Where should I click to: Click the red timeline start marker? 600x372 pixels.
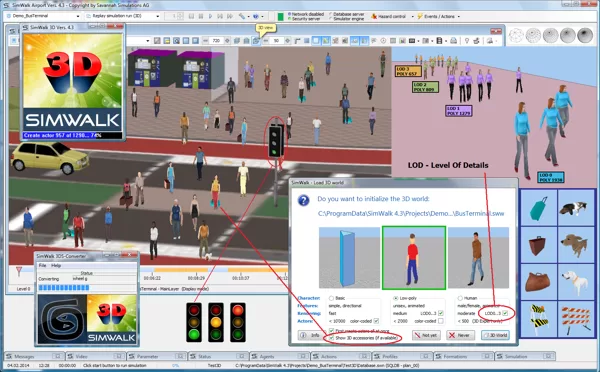[x=18, y=271]
